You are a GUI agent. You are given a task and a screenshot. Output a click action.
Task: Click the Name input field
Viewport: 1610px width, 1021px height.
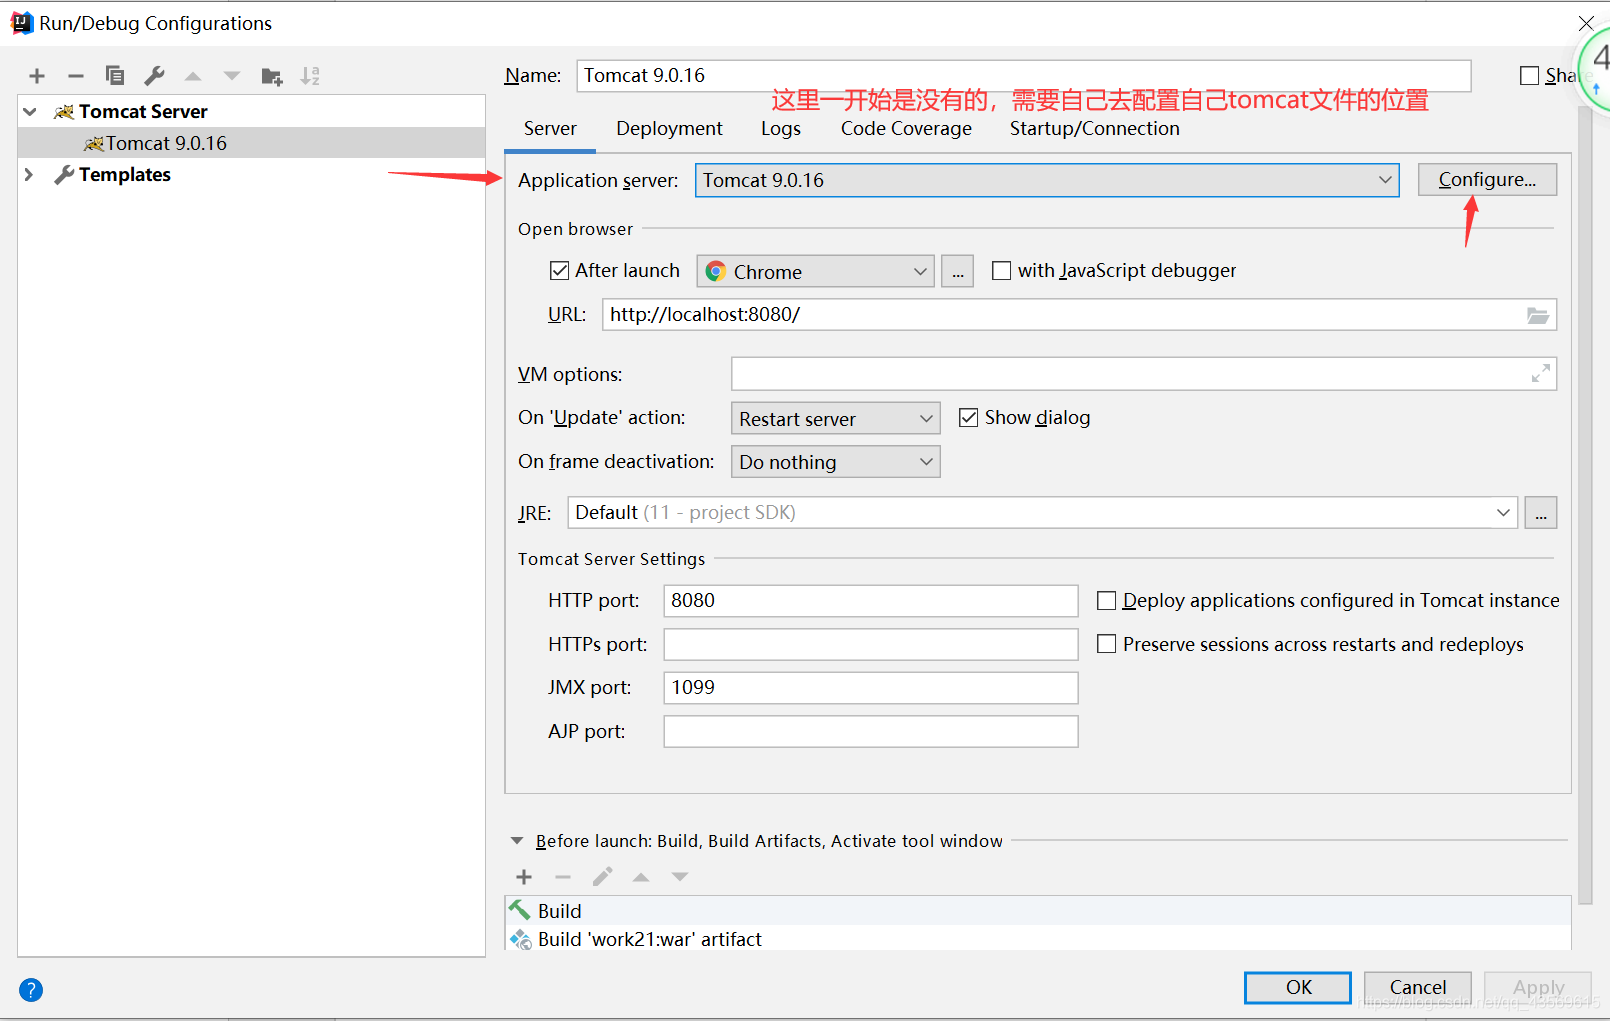pyautogui.click(x=1023, y=76)
